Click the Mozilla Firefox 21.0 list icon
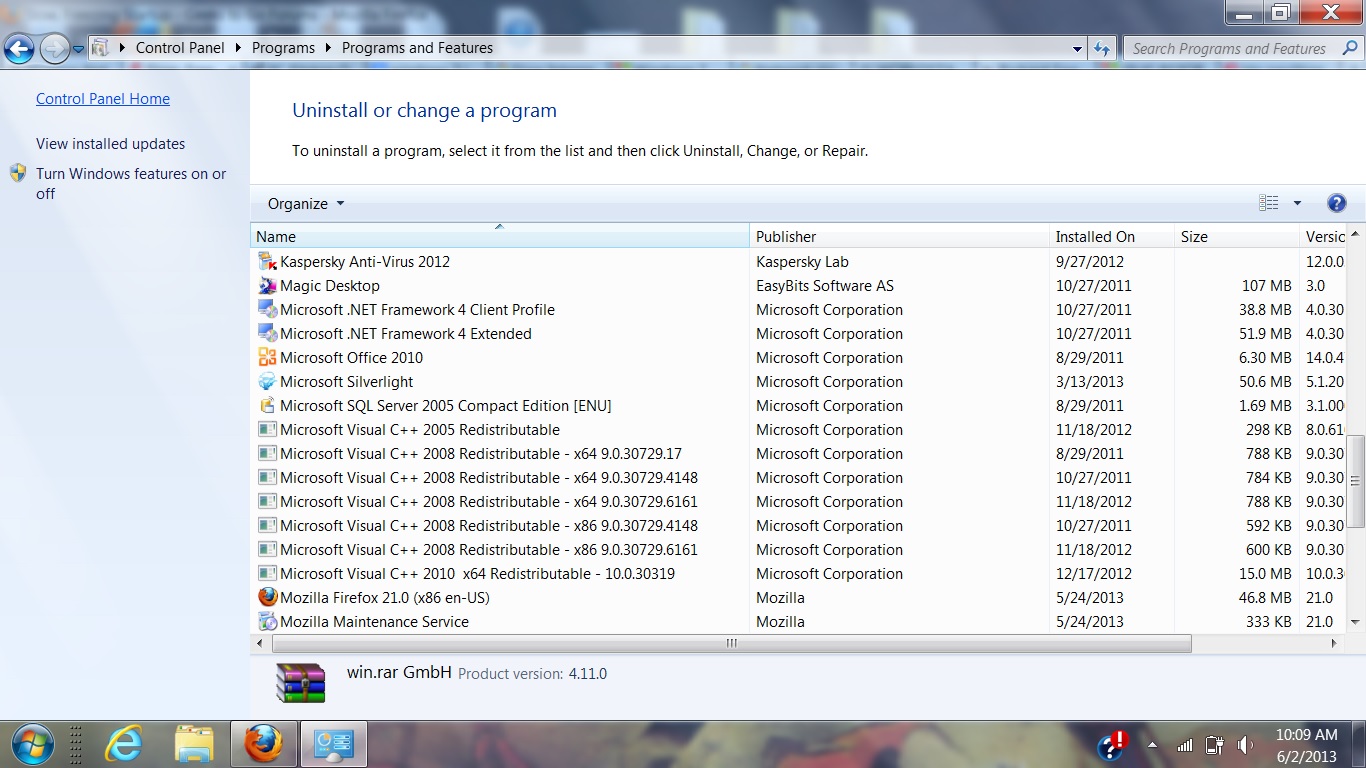 (267, 597)
